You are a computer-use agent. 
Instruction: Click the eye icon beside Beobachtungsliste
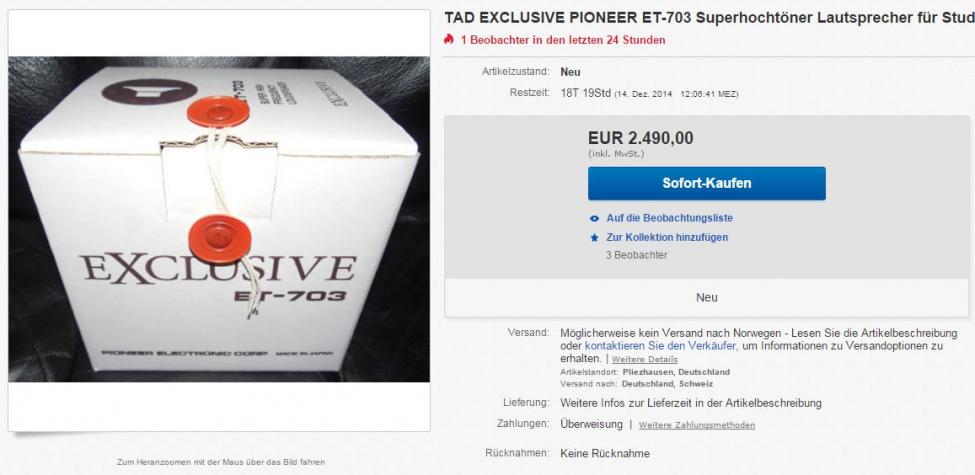point(594,218)
